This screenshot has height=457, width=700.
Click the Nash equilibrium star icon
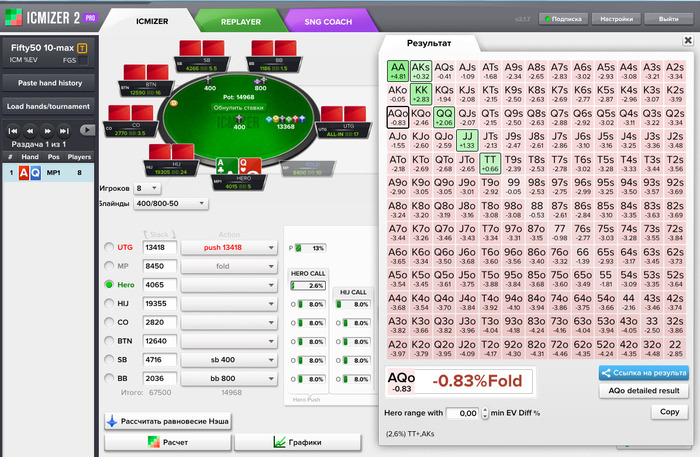112,421
